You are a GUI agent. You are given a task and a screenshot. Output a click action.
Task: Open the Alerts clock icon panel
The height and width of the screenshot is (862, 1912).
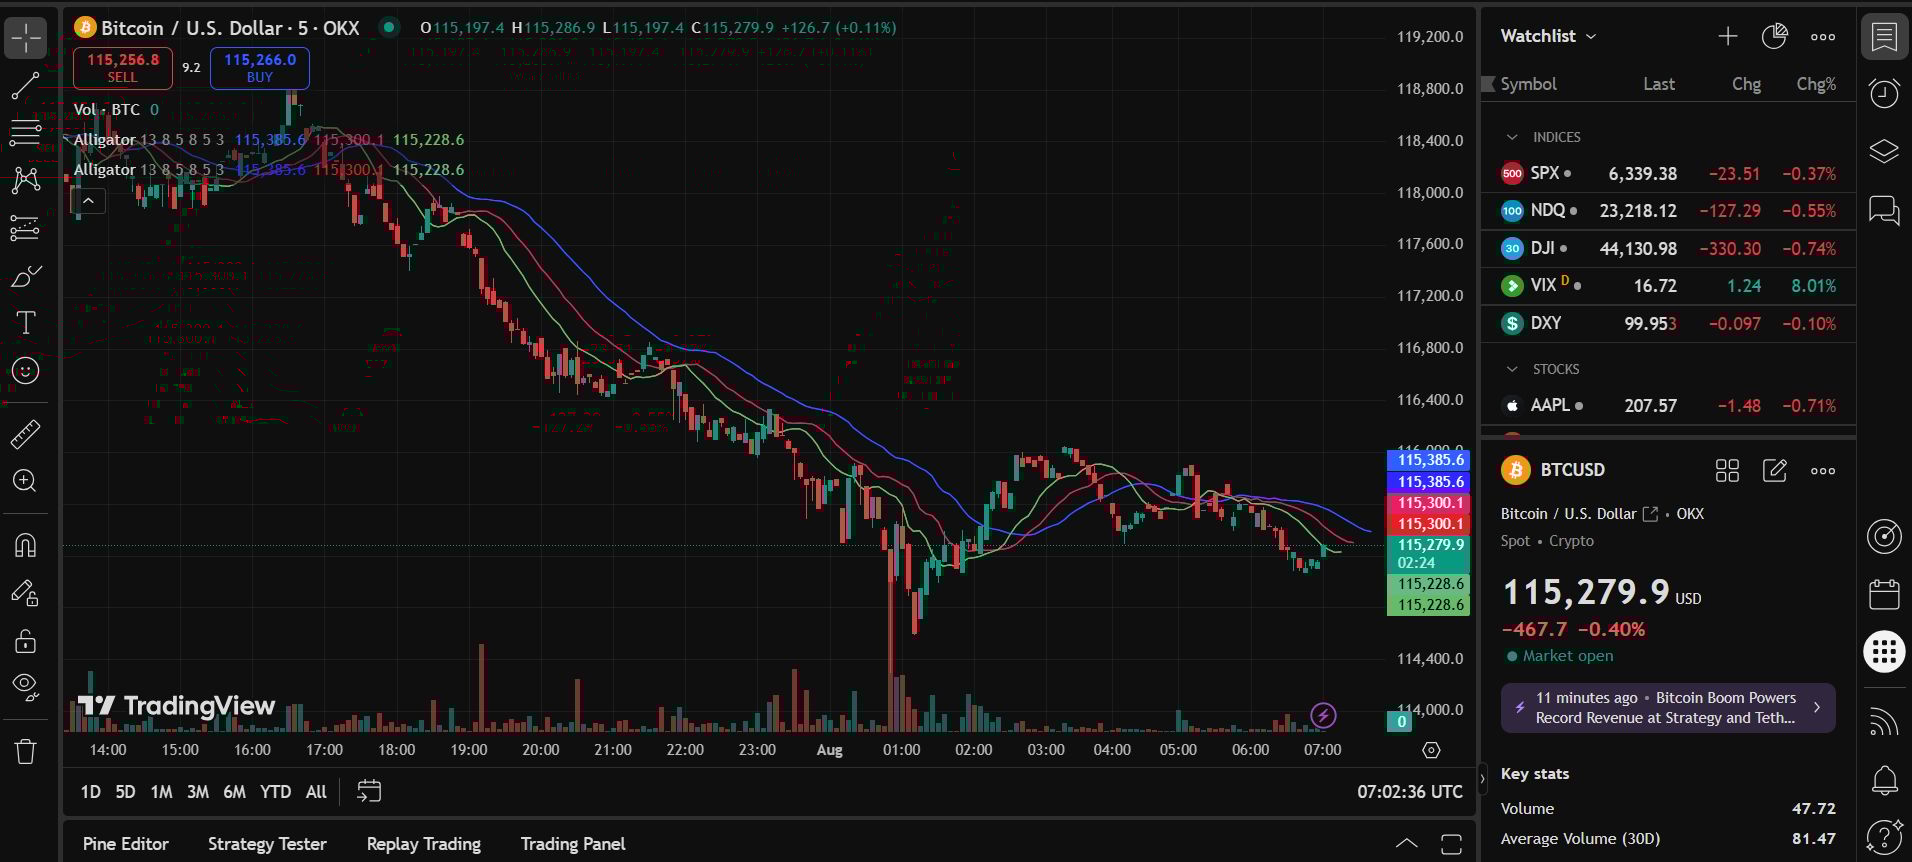[1884, 93]
